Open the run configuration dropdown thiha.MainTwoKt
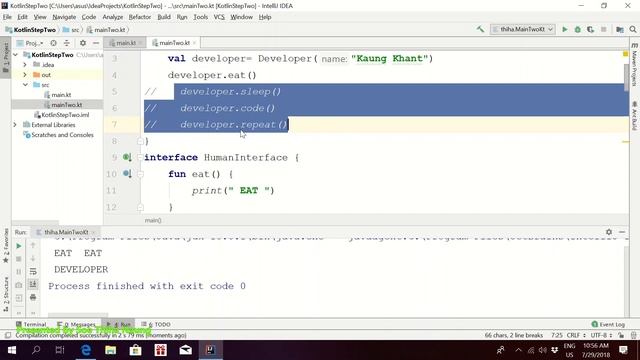Screen dimensions: 640x360 (522, 29)
